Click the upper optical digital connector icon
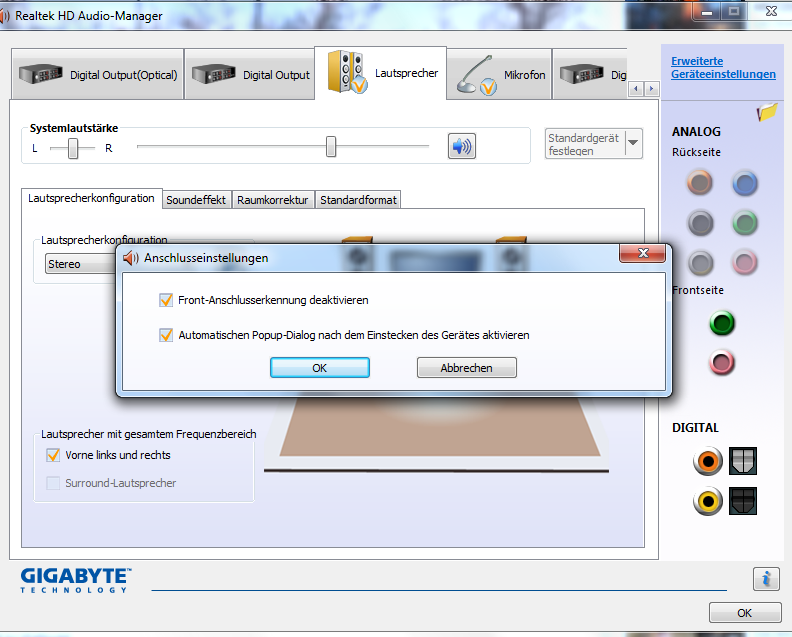This screenshot has width=792, height=637. pyautogui.click(x=742, y=461)
